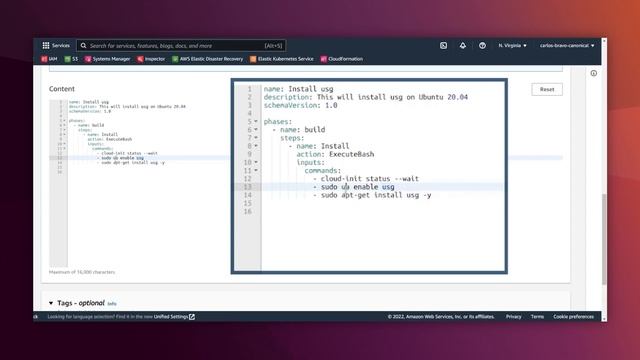Image resolution: width=640 pixels, height=360 pixels.
Task: Open the S3 bookmark
Action: [71, 59]
